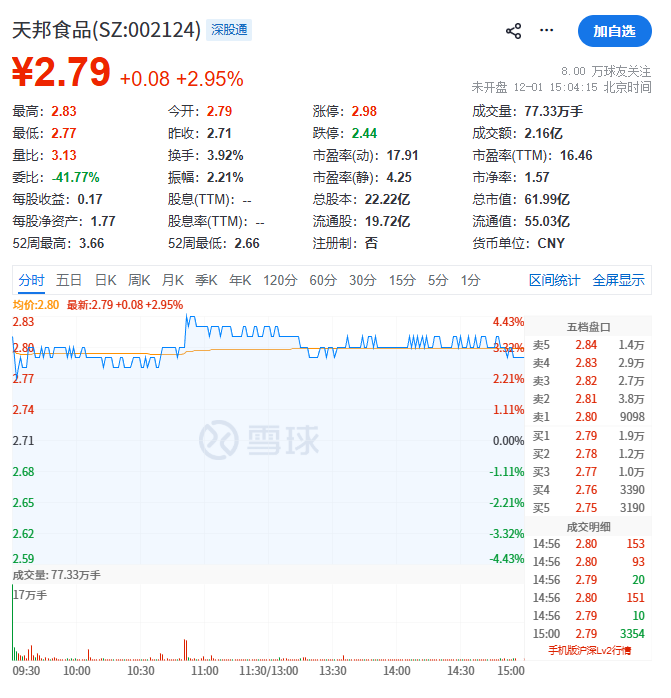Select the 卖3 order row at 2.82

(588, 381)
